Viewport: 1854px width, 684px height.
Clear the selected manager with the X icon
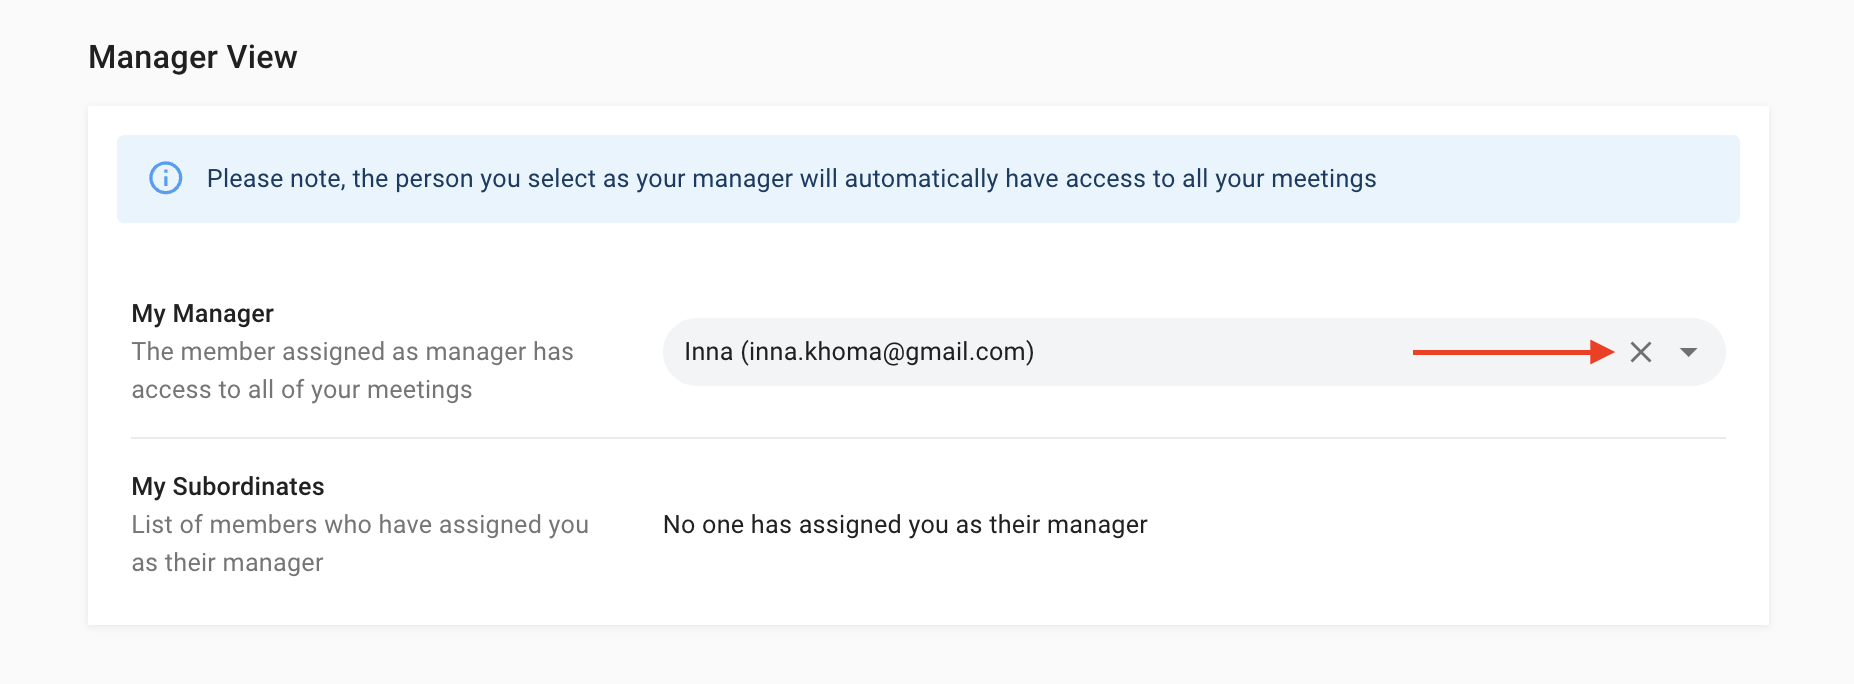point(1641,352)
